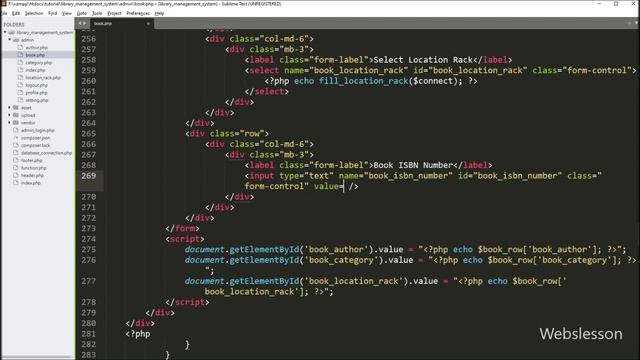Close the book.php tab
Viewport: 640px width, 360px height.
(x=148, y=24)
